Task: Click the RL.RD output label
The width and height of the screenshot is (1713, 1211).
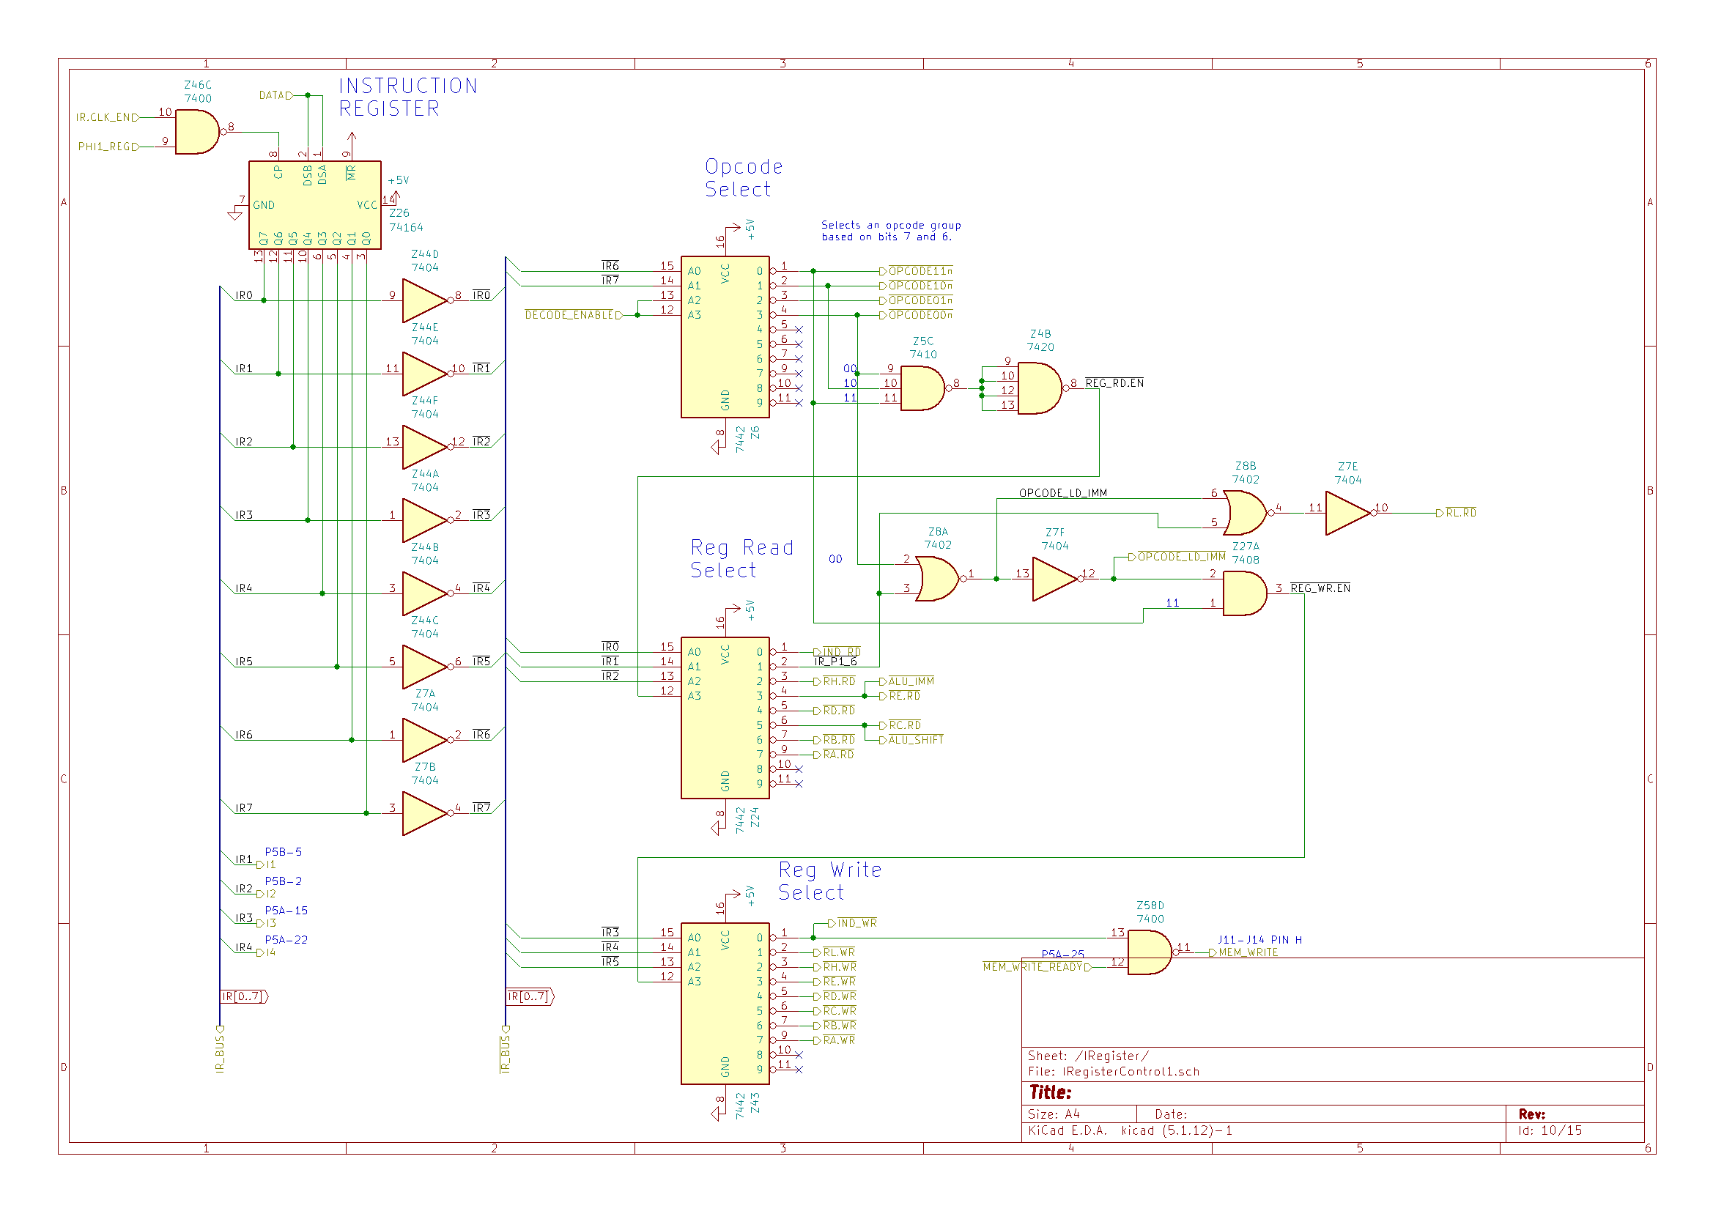Action: (1460, 513)
